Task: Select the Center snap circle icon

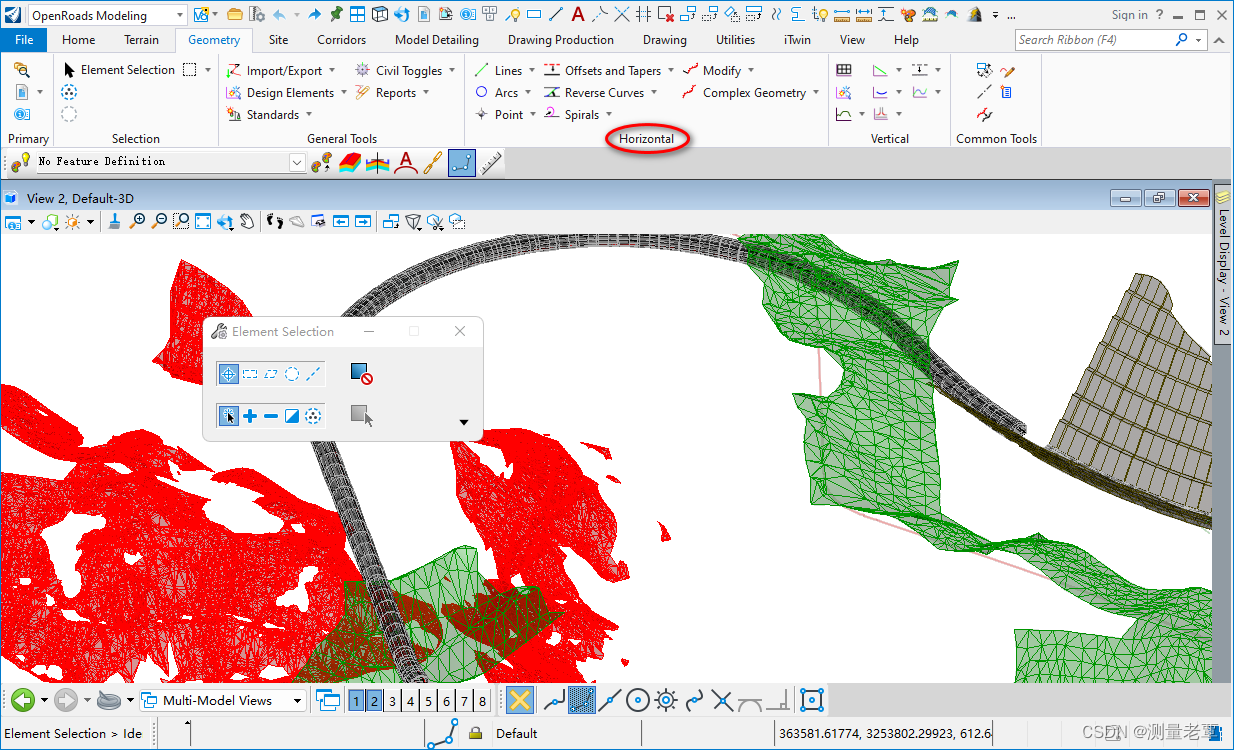Action: (638, 700)
